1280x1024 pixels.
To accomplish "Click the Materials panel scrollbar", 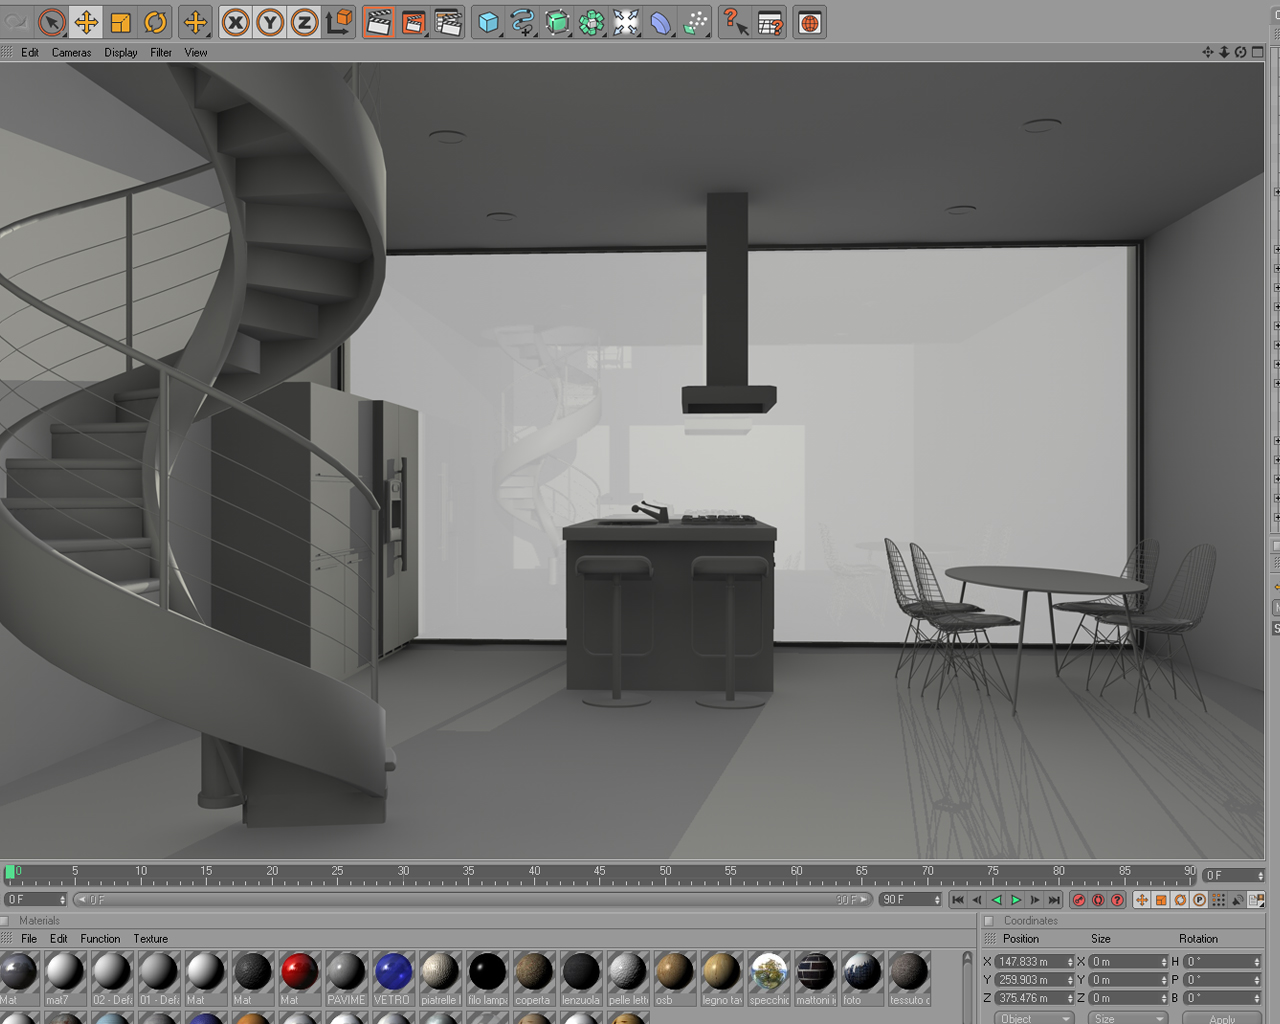I will tap(967, 987).
